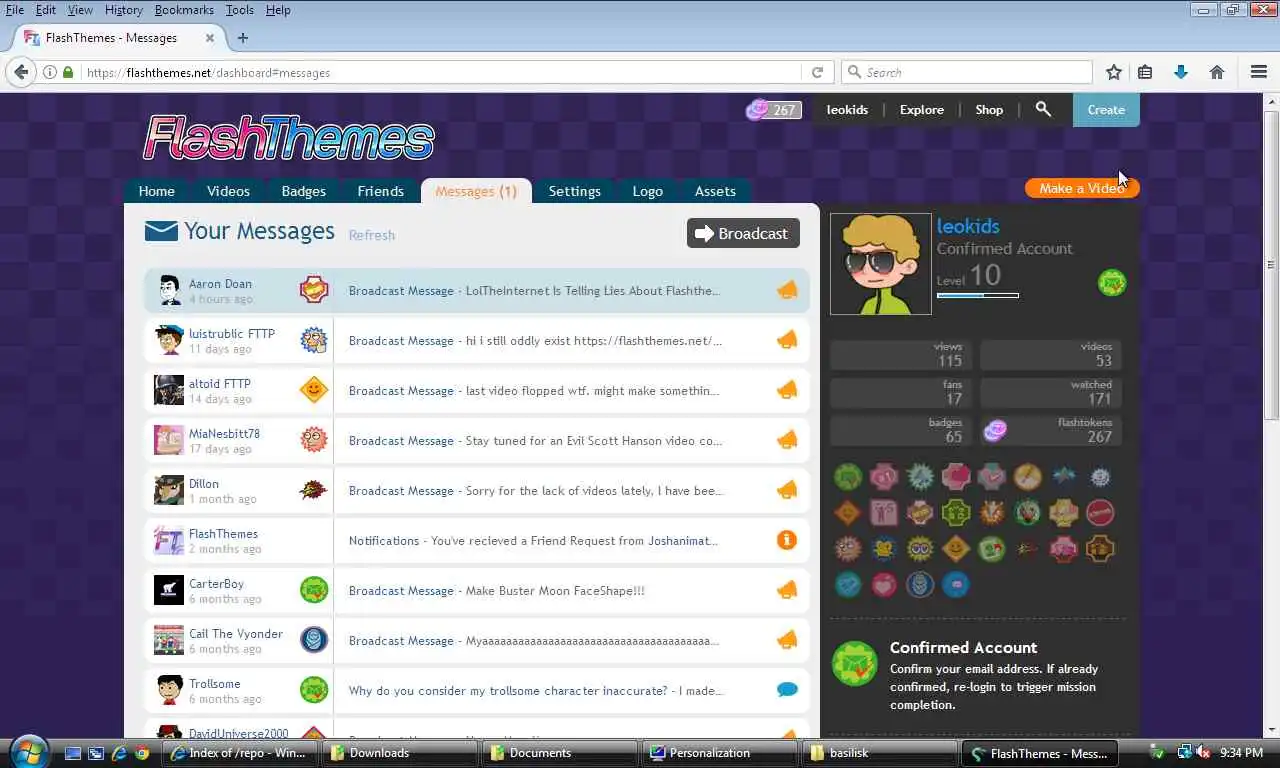Open a new browser tab
Image resolution: width=1280 pixels, height=768 pixels.
[x=242, y=38]
